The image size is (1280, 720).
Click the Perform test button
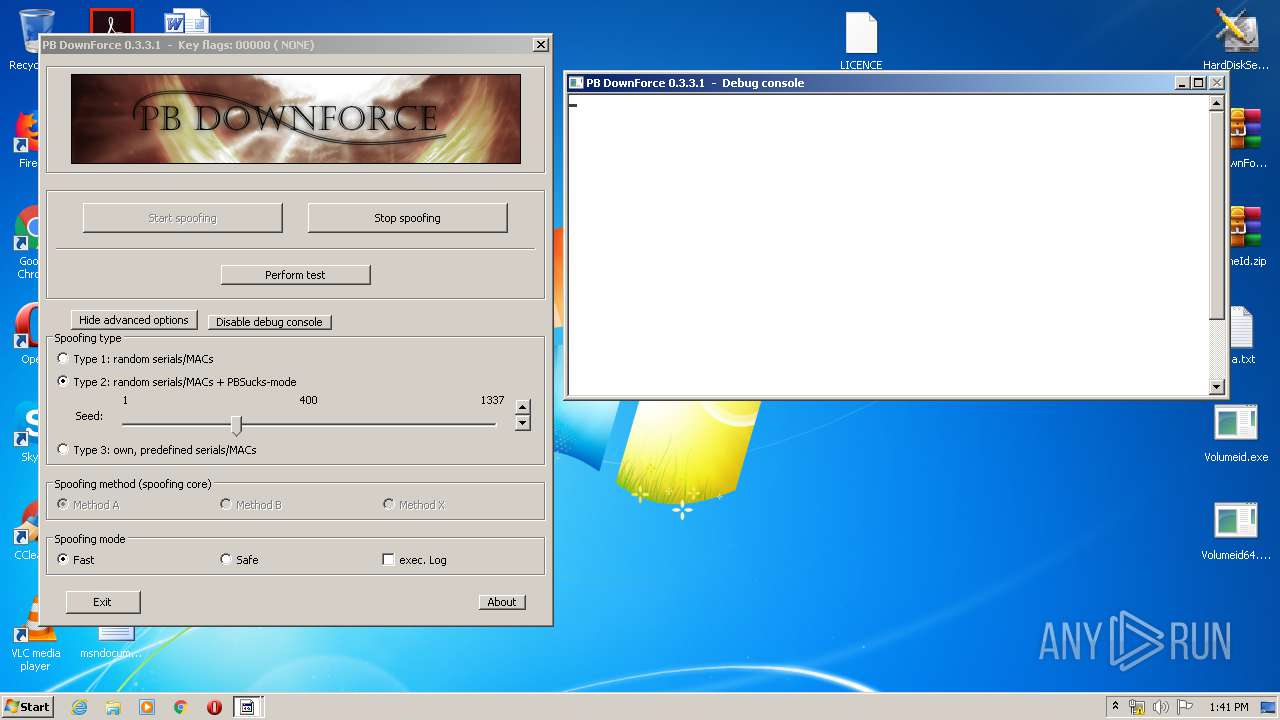[x=295, y=275]
